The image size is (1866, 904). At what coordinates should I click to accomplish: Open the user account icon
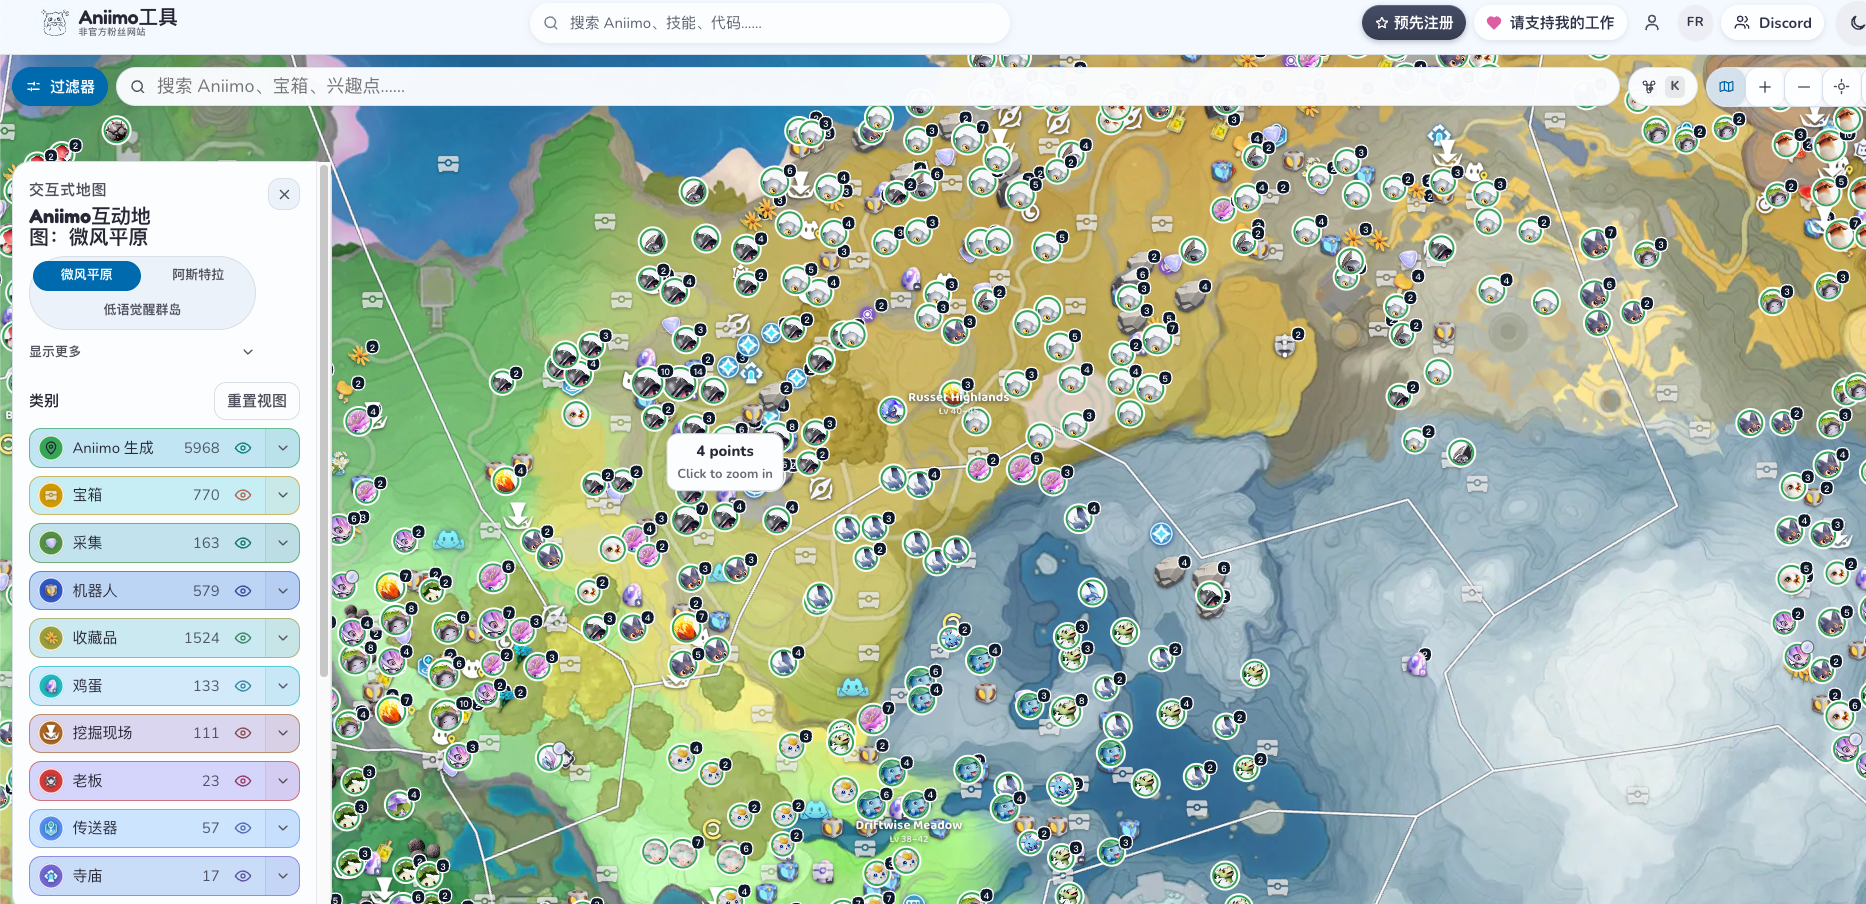tap(1652, 23)
